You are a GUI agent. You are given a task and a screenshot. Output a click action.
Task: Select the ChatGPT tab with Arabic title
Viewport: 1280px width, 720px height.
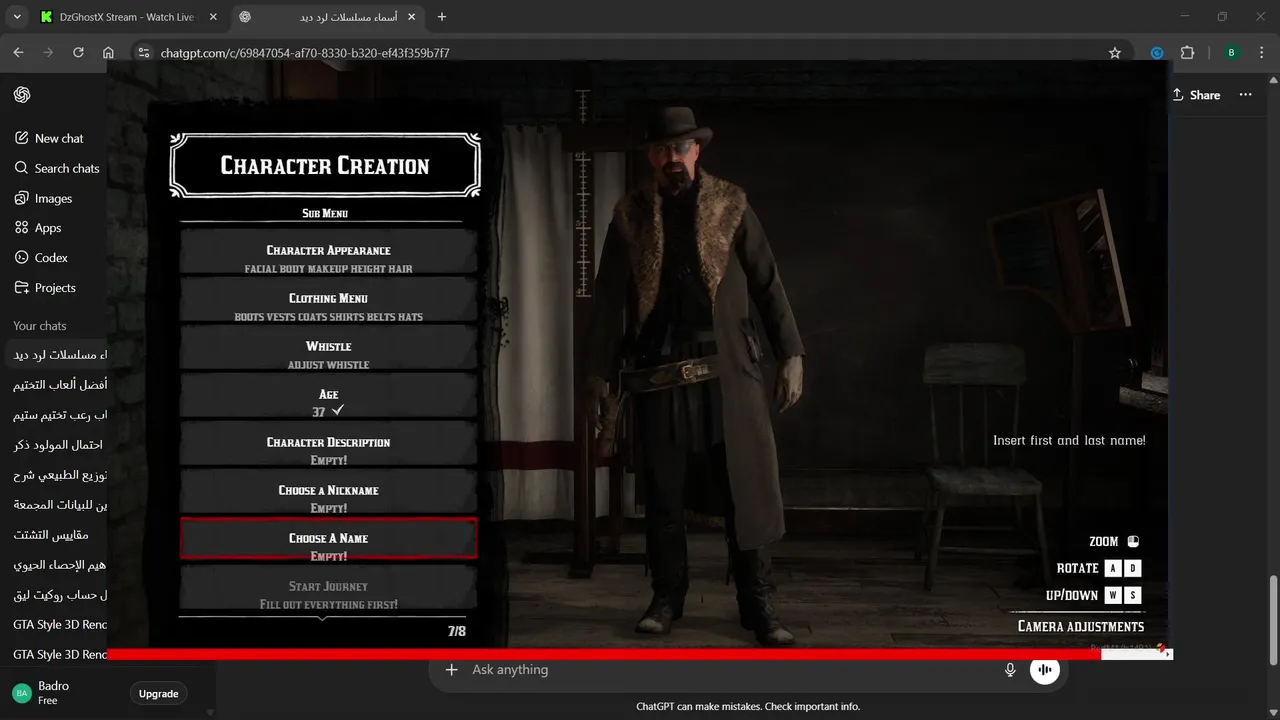click(x=329, y=17)
